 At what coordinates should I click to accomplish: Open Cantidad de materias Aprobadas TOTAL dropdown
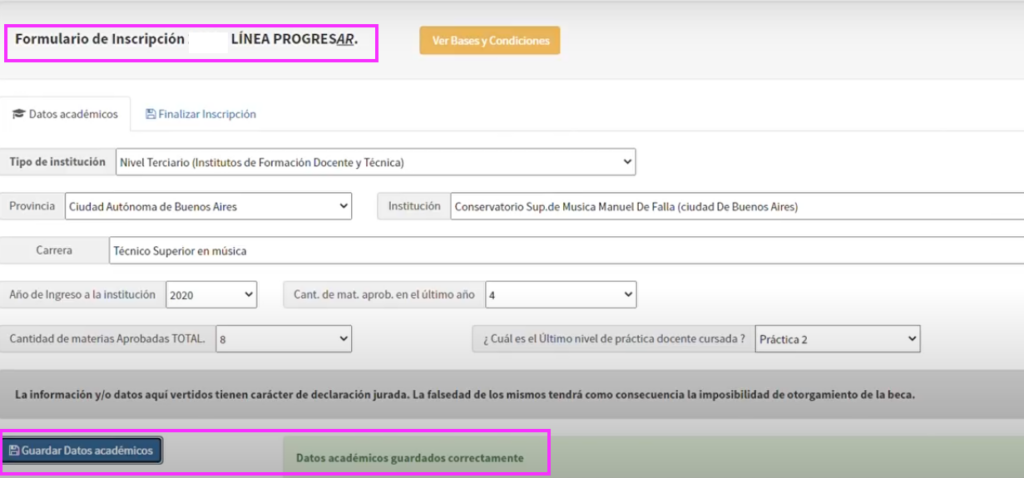pos(283,339)
